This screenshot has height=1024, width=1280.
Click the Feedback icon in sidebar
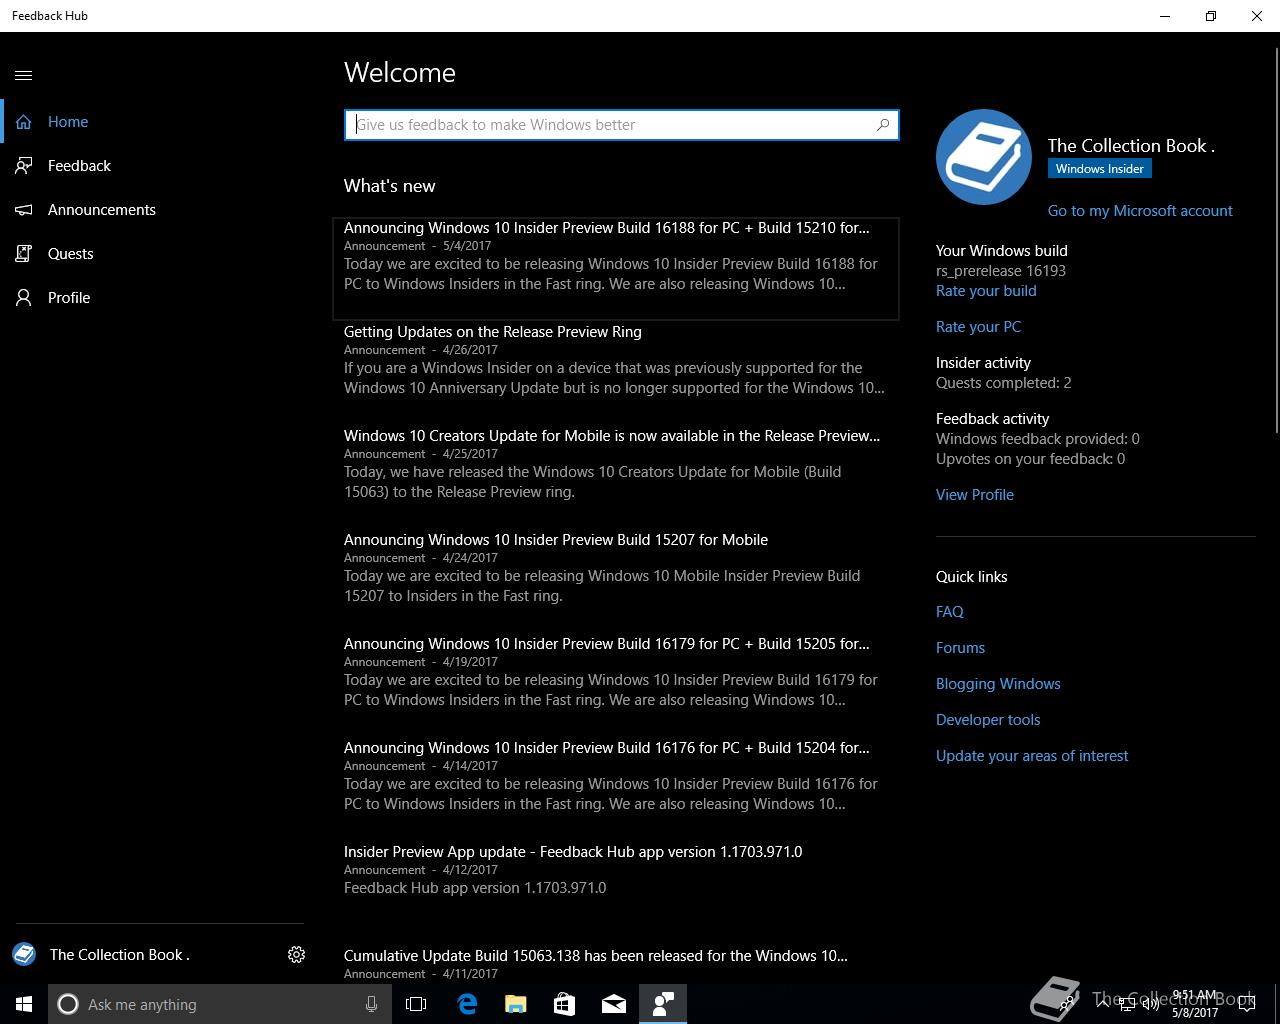(x=24, y=166)
